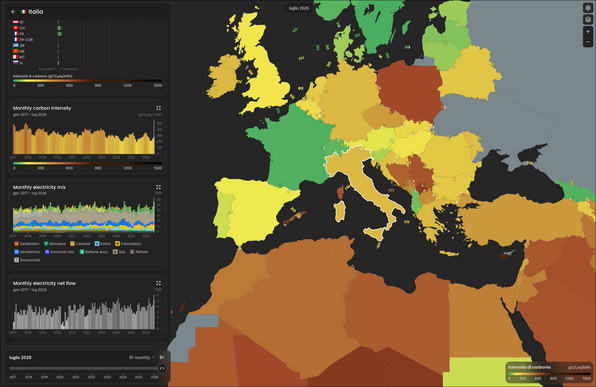Select the FR-COR exchange row label
The width and height of the screenshot is (596, 387).
click(26, 40)
